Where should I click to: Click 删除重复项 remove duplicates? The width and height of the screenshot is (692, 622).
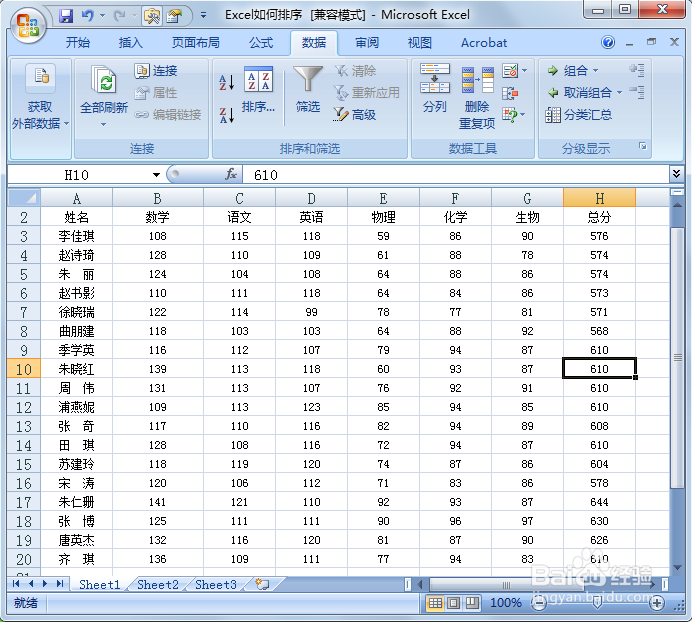pos(477,98)
